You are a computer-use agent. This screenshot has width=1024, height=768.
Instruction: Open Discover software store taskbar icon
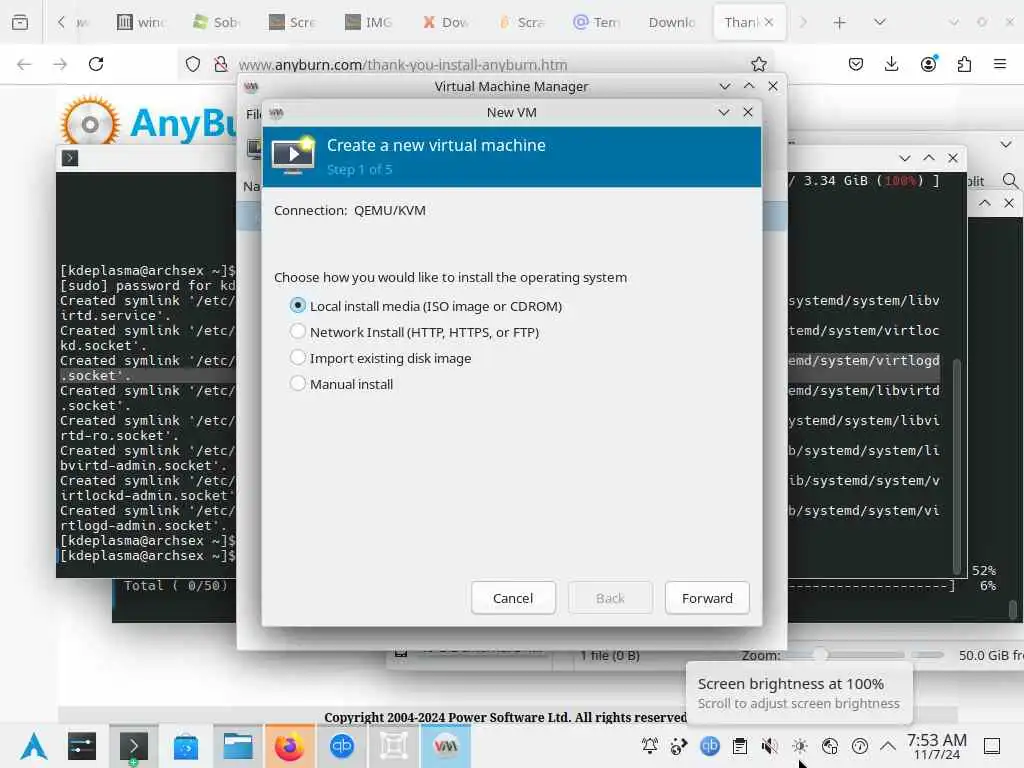click(185, 746)
